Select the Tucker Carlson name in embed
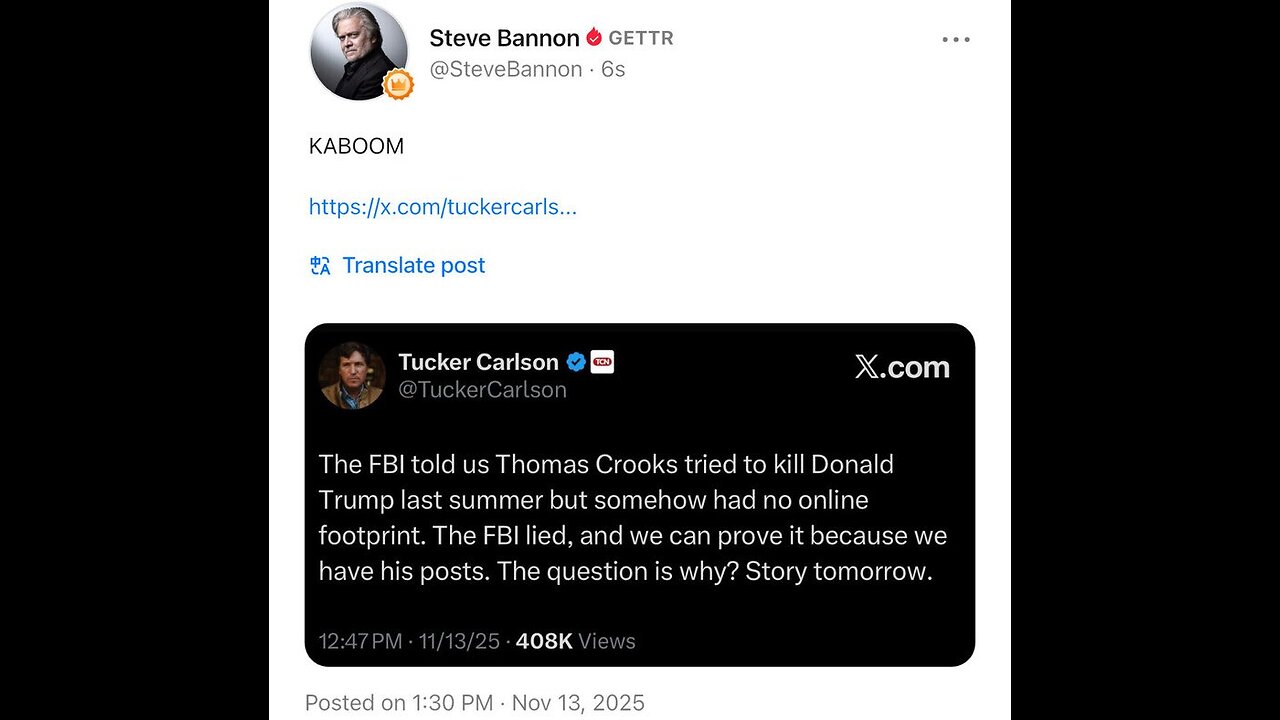 [478, 362]
